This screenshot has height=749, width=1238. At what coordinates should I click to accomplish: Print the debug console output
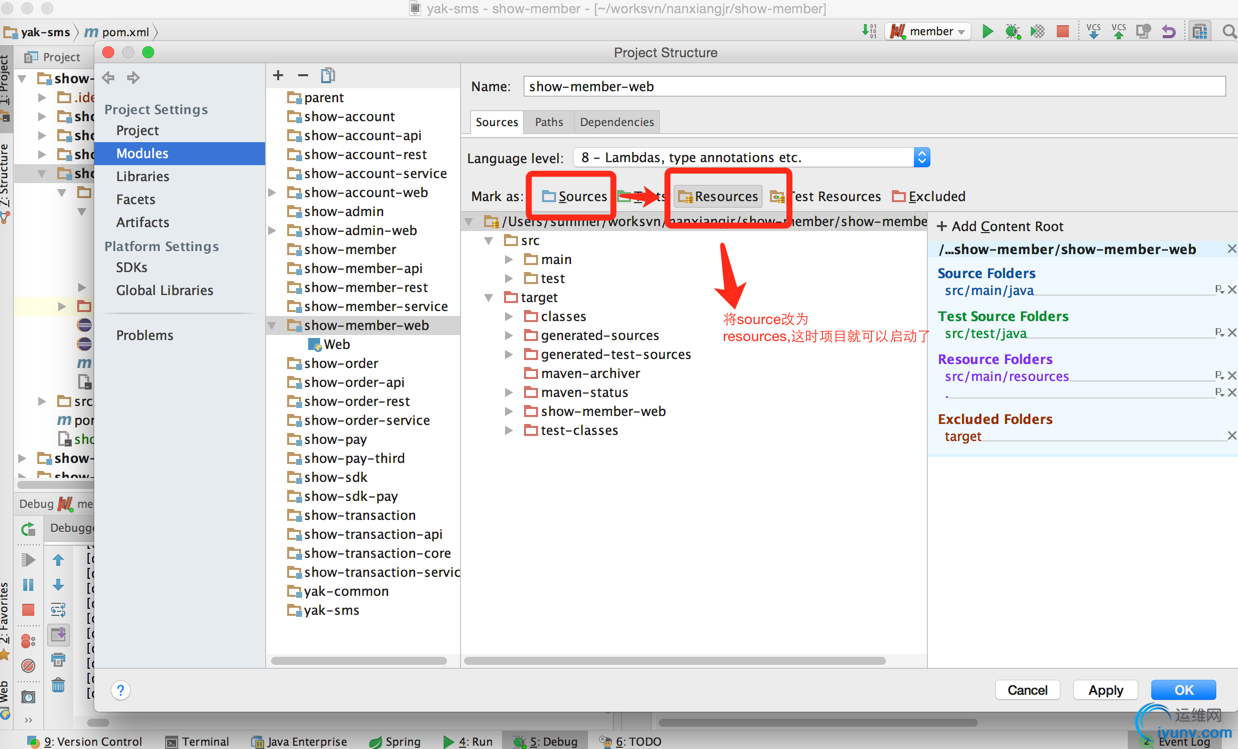pos(58,660)
